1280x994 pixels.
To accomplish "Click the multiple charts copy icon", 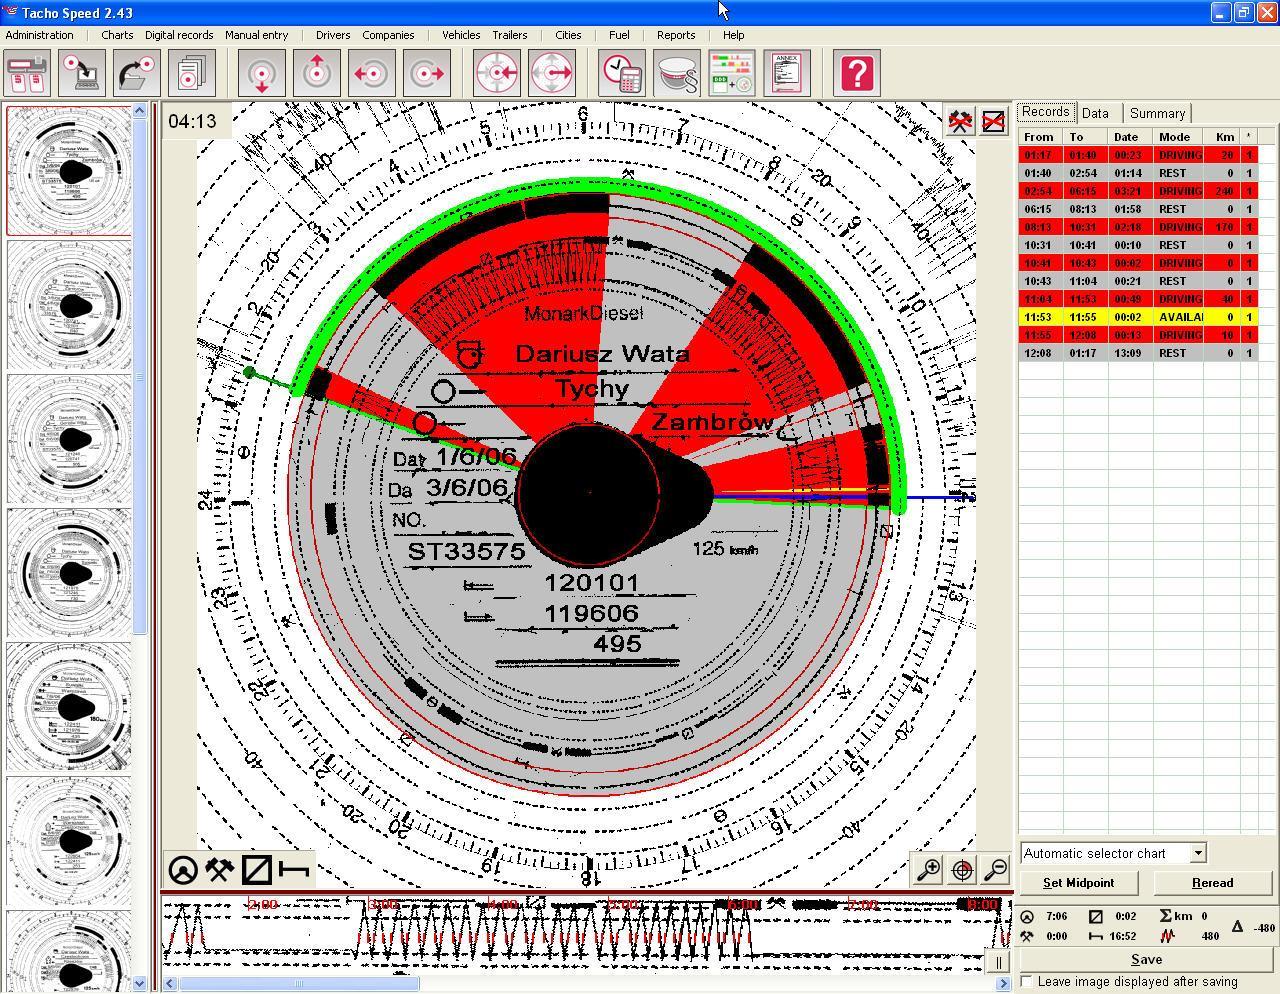I will coord(191,74).
